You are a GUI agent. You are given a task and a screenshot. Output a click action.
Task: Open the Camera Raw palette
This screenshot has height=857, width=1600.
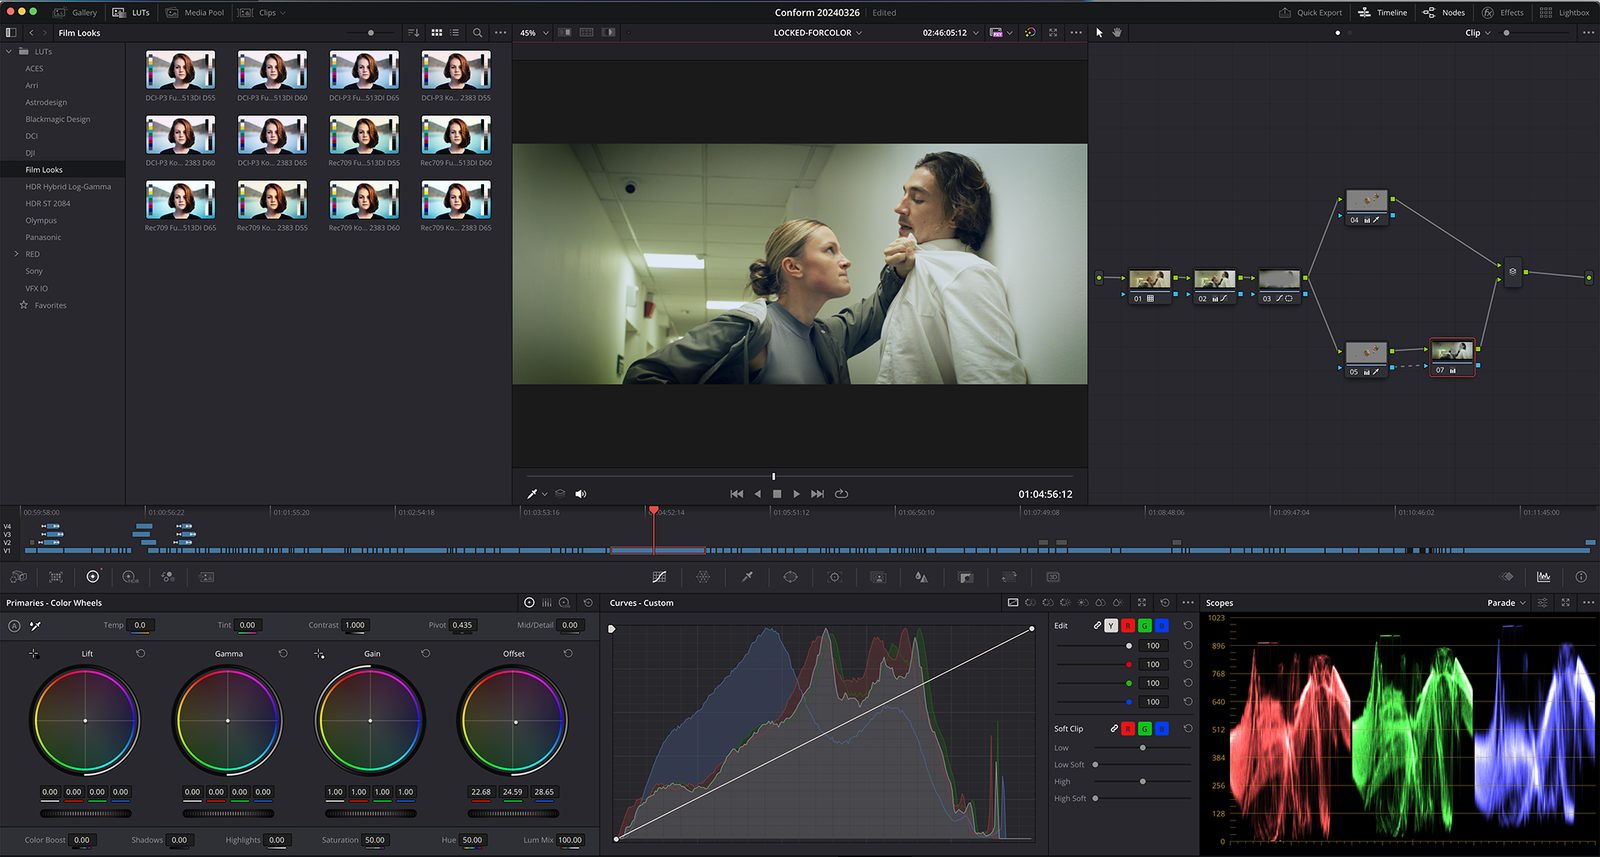(19, 577)
